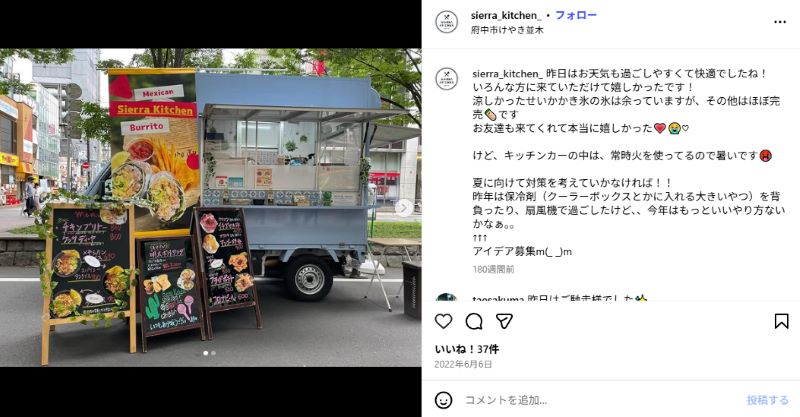This screenshot has height=417, width=800.
Task: Click avatar beside the caption text
Action: (x=446, y=79)
